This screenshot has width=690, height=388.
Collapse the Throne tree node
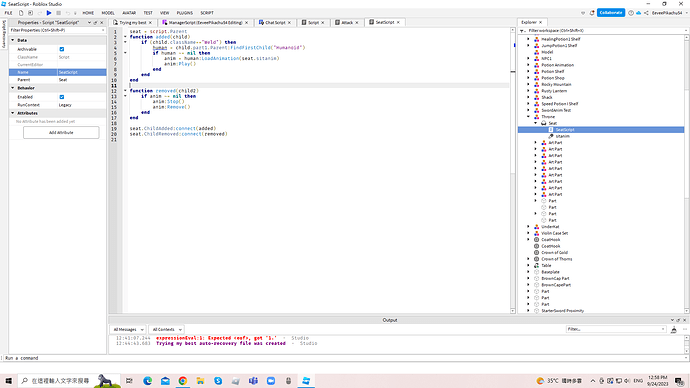click(529, 117)
